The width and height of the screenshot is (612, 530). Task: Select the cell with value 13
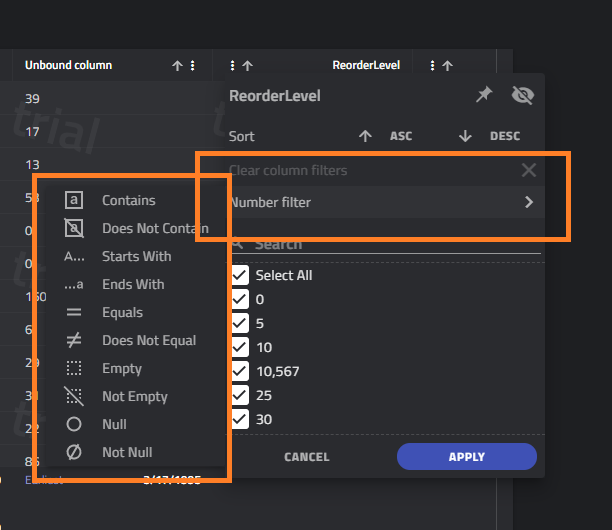32,165
